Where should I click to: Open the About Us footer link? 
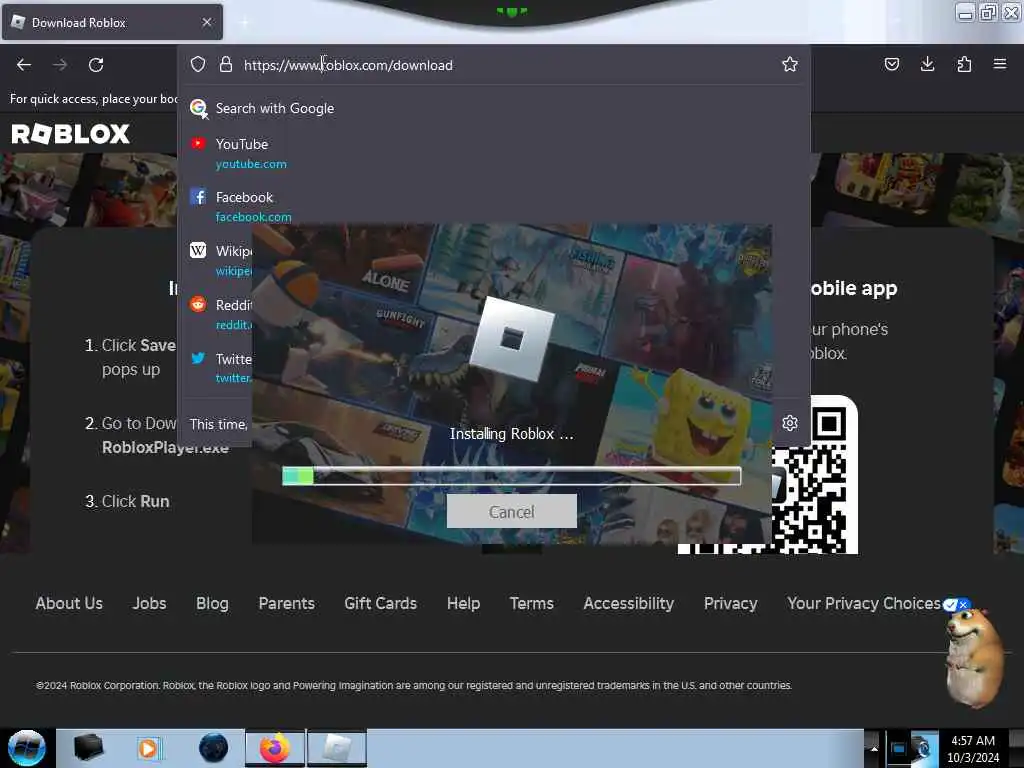[69, 603]
